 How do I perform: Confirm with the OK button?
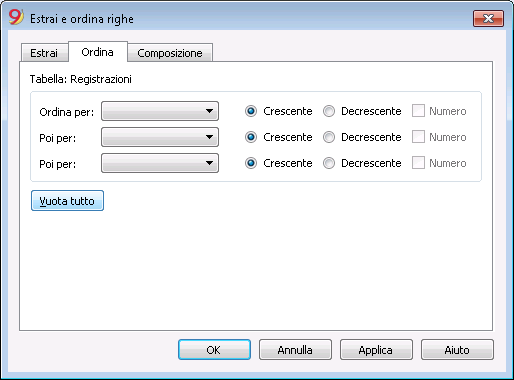pos(214,350)
